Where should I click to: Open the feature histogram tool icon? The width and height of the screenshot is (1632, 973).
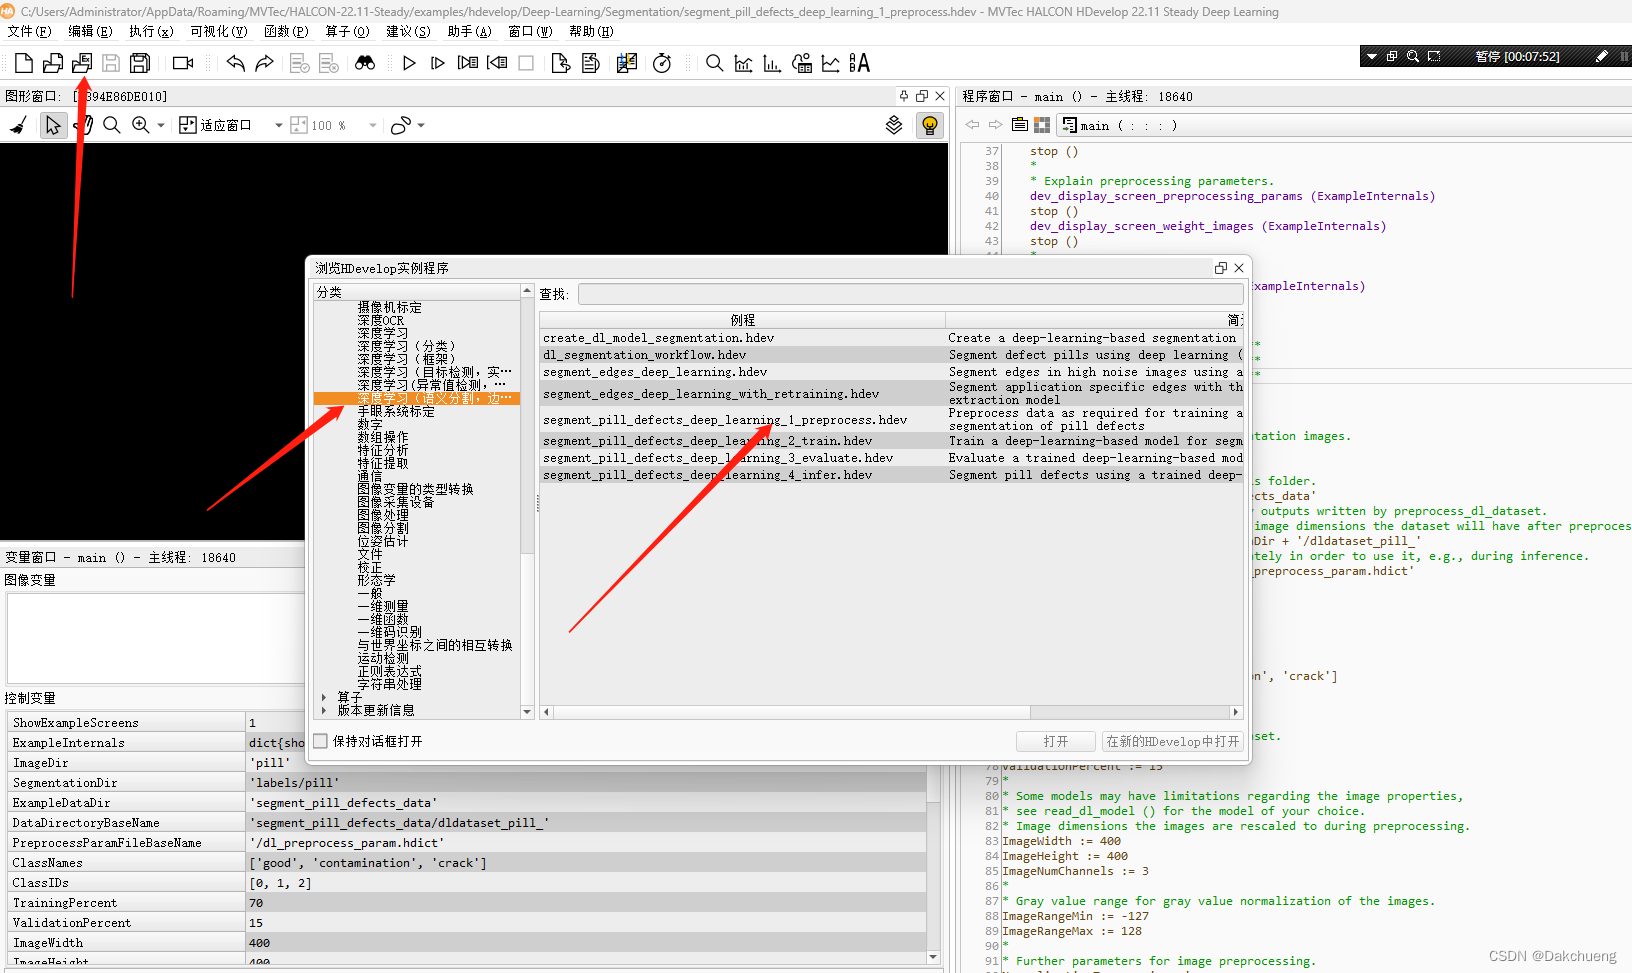772,63
